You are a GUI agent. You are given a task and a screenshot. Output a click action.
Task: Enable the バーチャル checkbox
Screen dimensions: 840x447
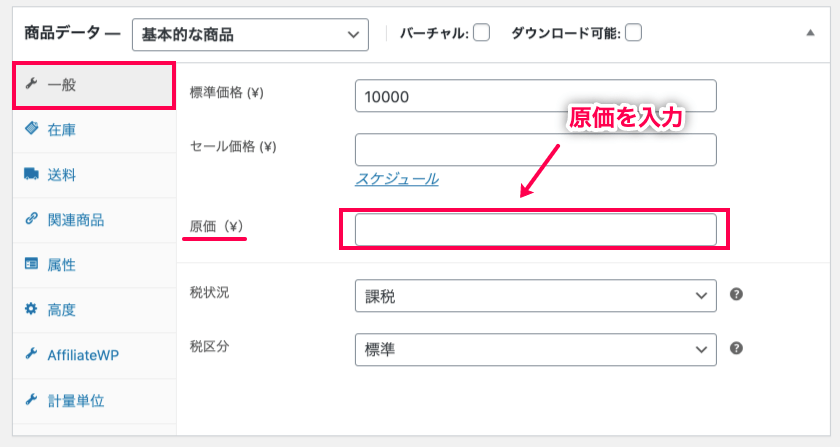click(x=482, y=33)
